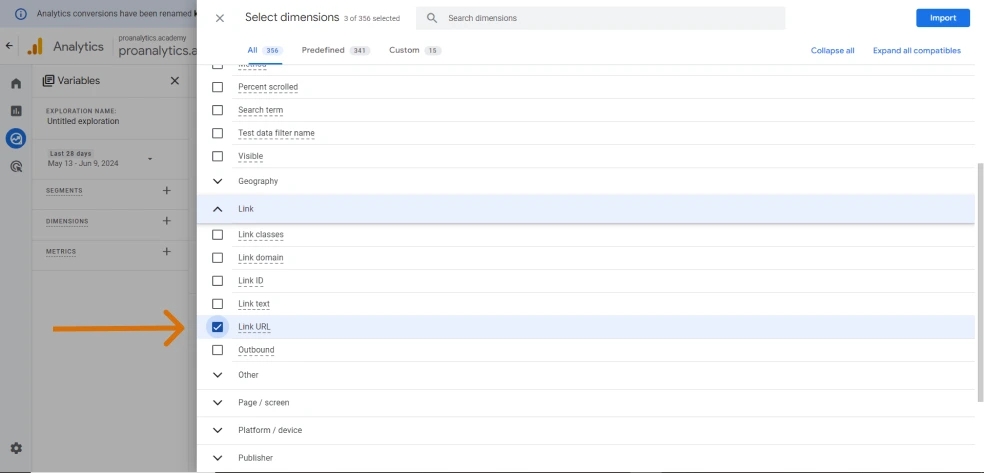Click the Link ID label text
The width and height of the screenshot is (984, 473).
coord(250,280)
